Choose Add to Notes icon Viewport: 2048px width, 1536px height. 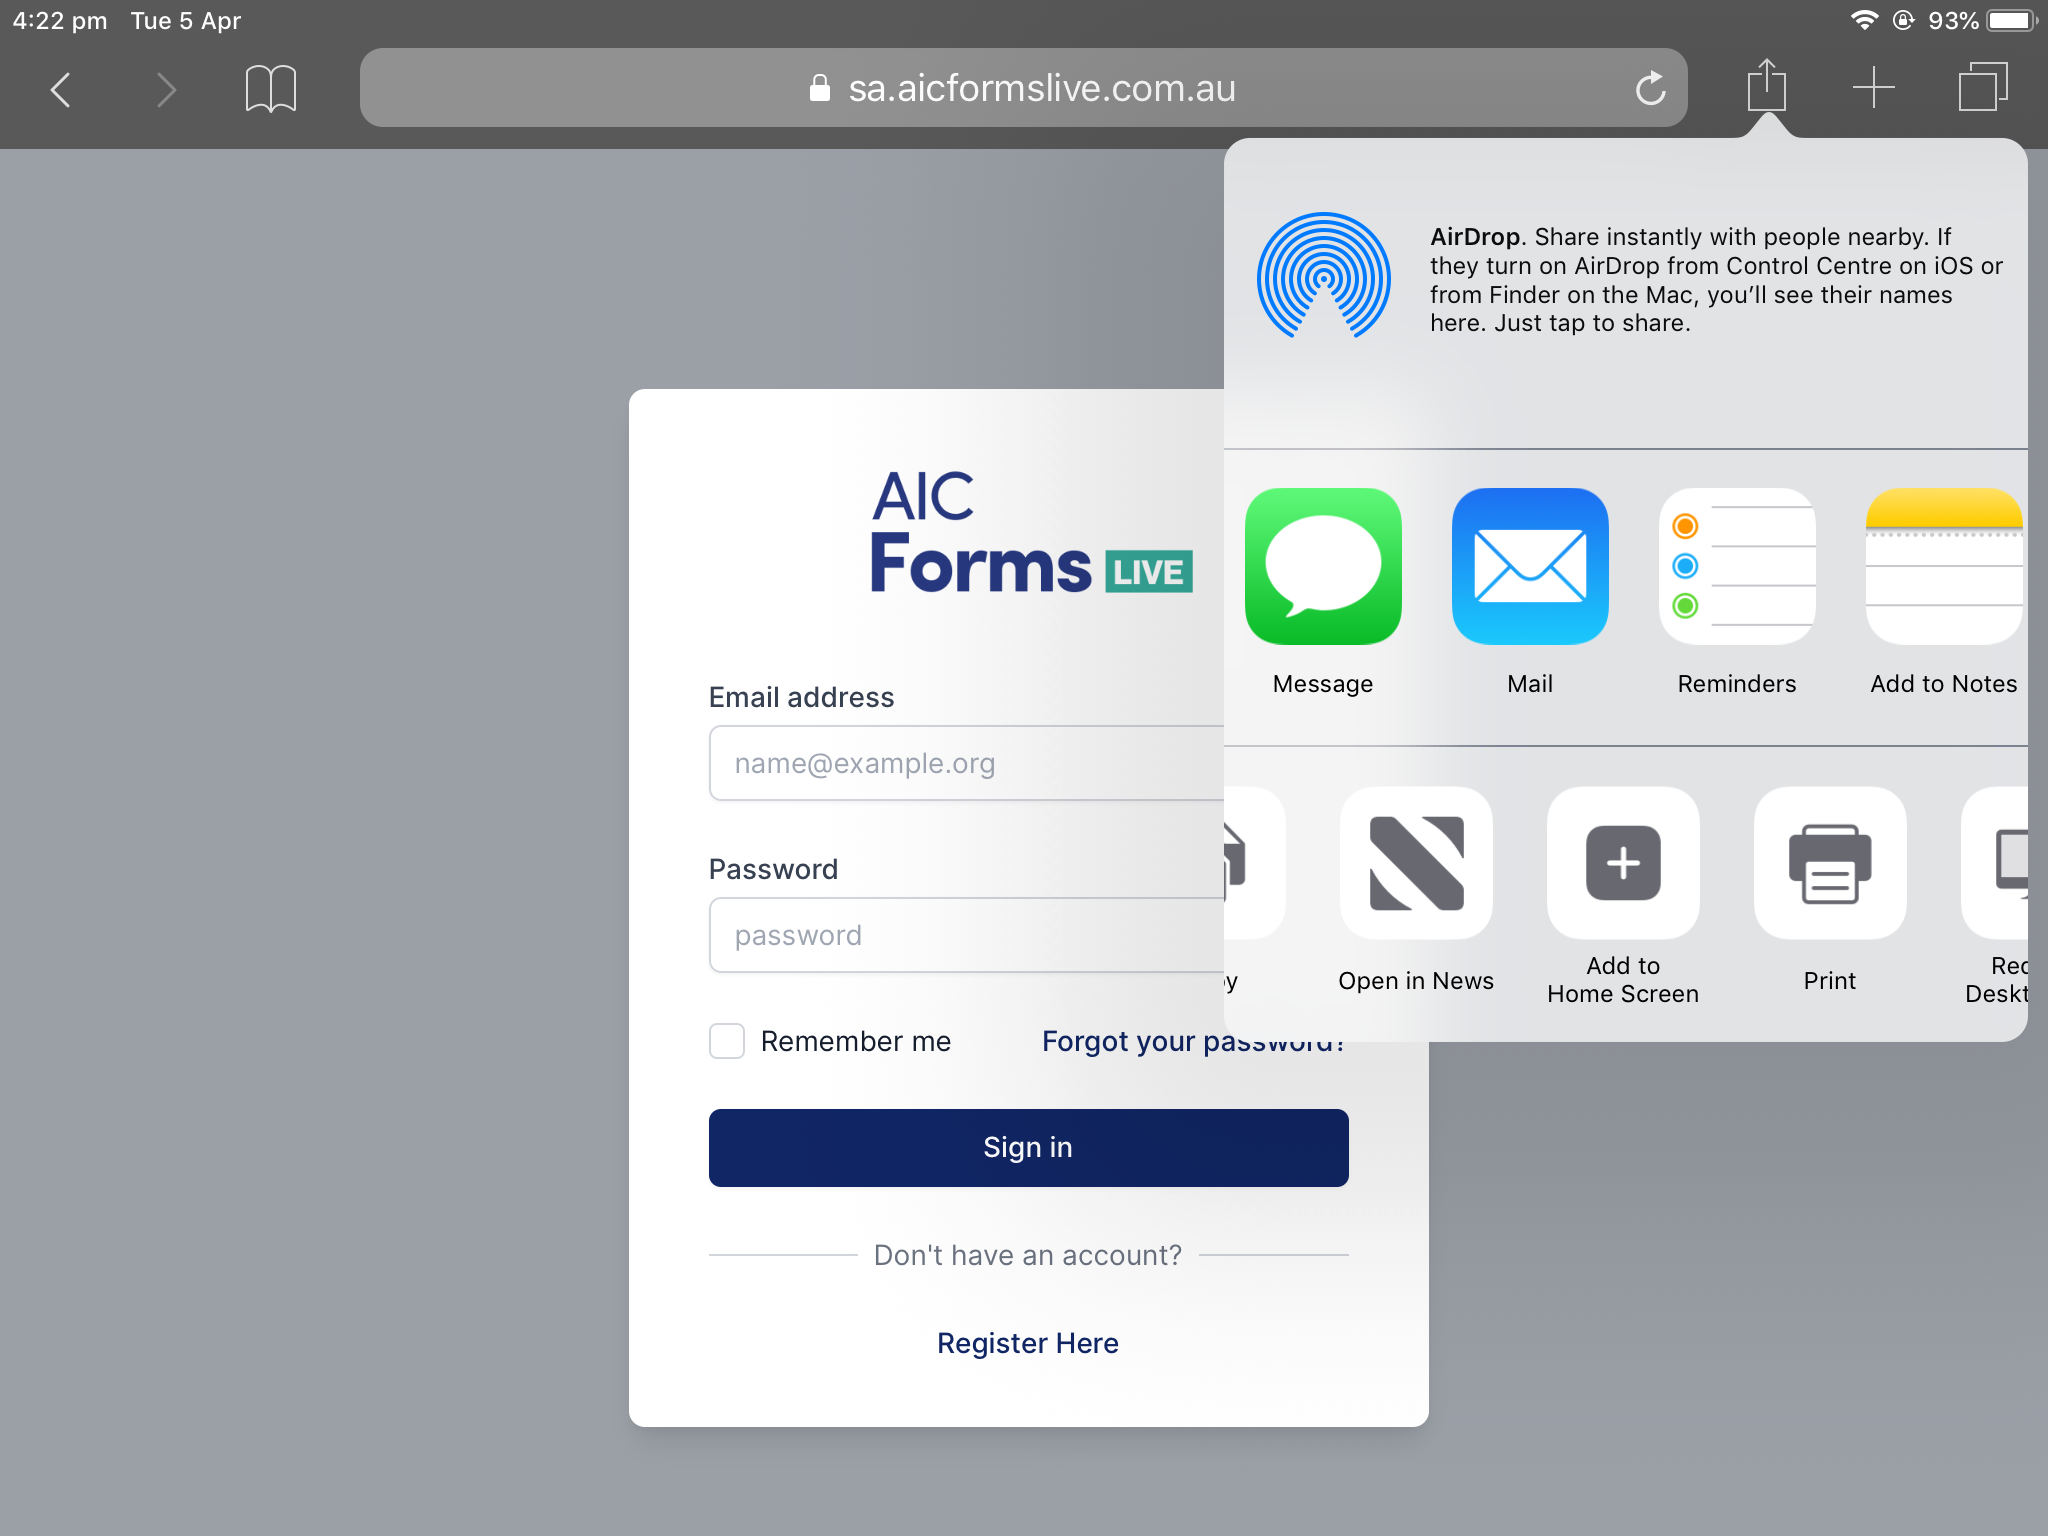click(1944, 566)
